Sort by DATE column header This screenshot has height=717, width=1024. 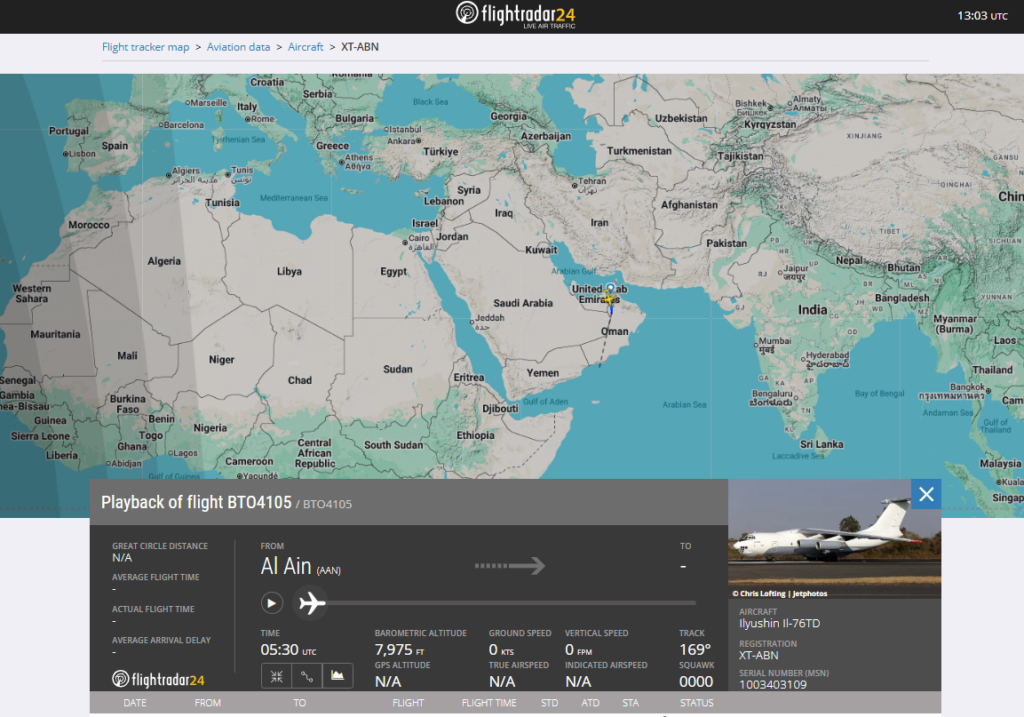(135, 703)
